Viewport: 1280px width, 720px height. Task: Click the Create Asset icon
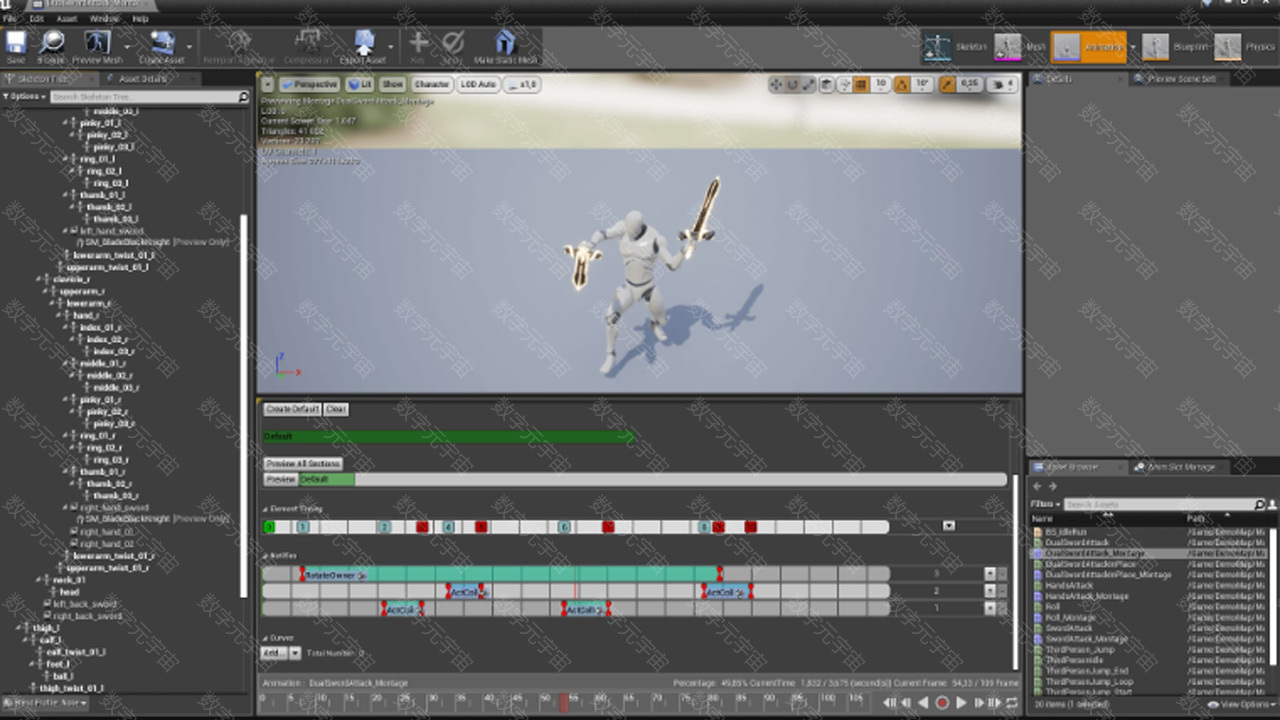click(x=161, y=42)
